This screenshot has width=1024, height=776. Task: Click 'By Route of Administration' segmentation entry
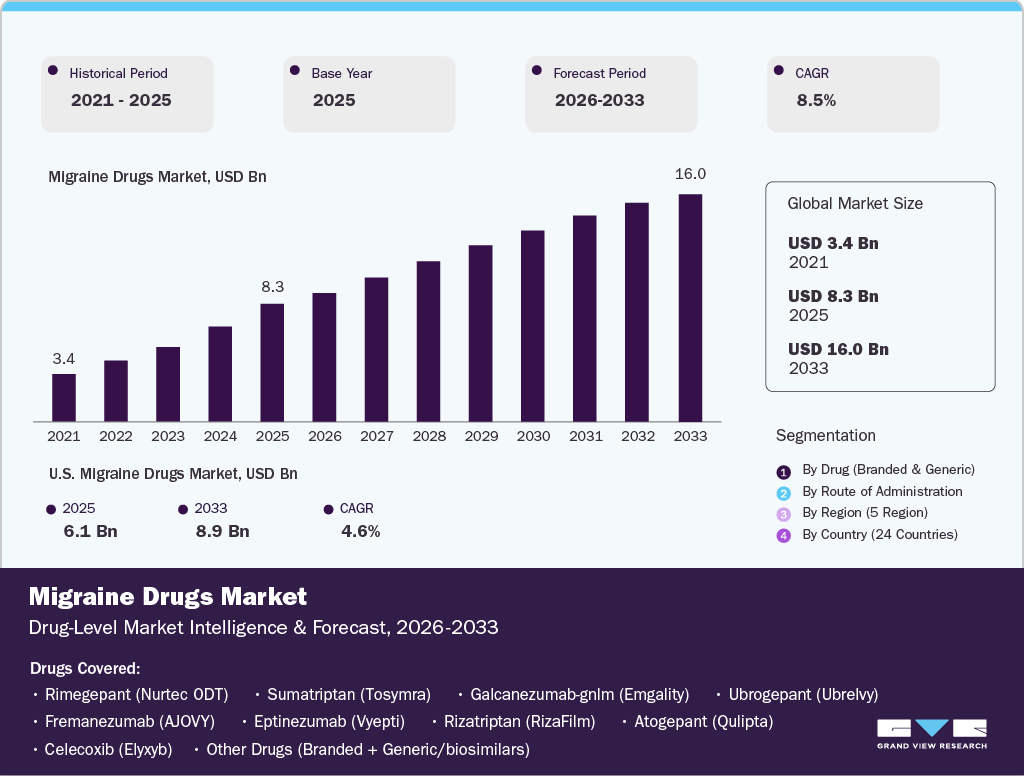pyautogui.click(x=882, y=491)
